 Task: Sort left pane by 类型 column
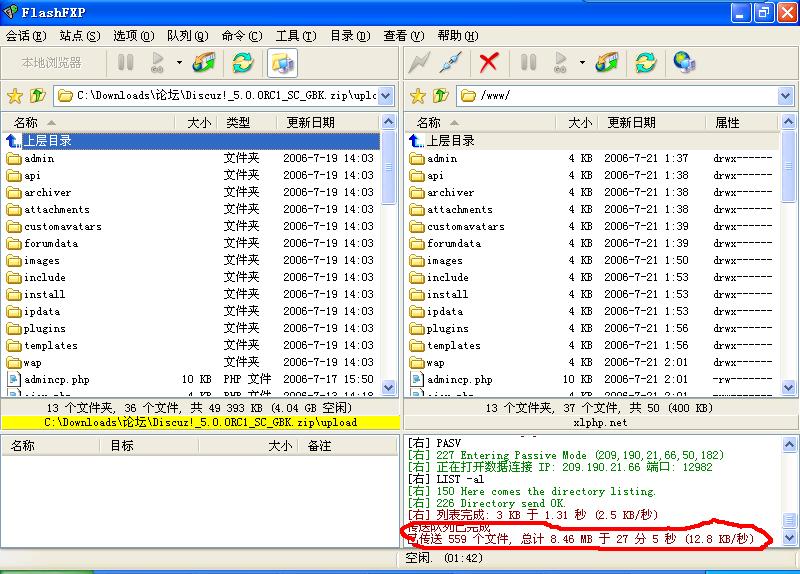tap(247, 122)
